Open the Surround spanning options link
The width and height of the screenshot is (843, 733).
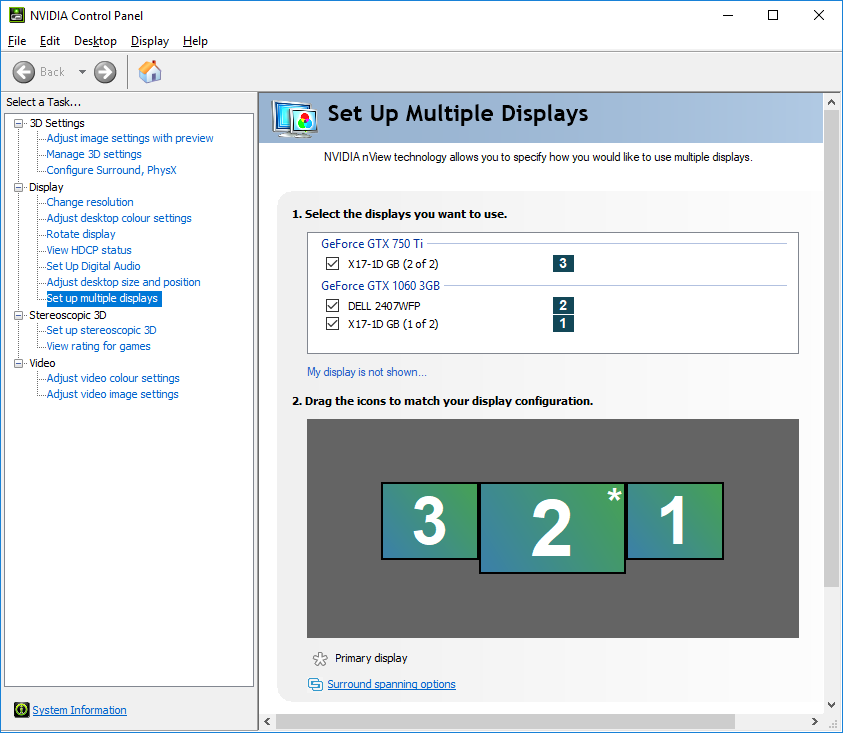coord(391,685)
